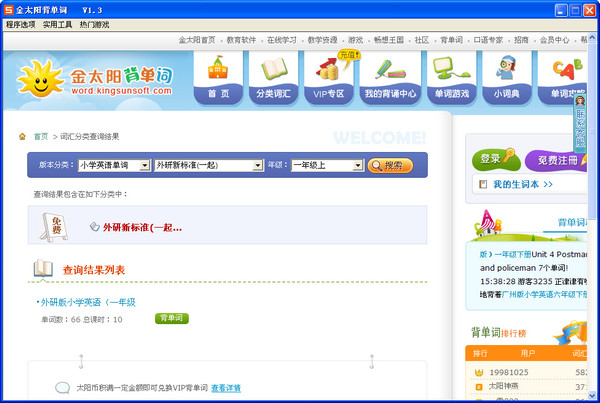Open the 实用工具 menu

tap(57, 25)
